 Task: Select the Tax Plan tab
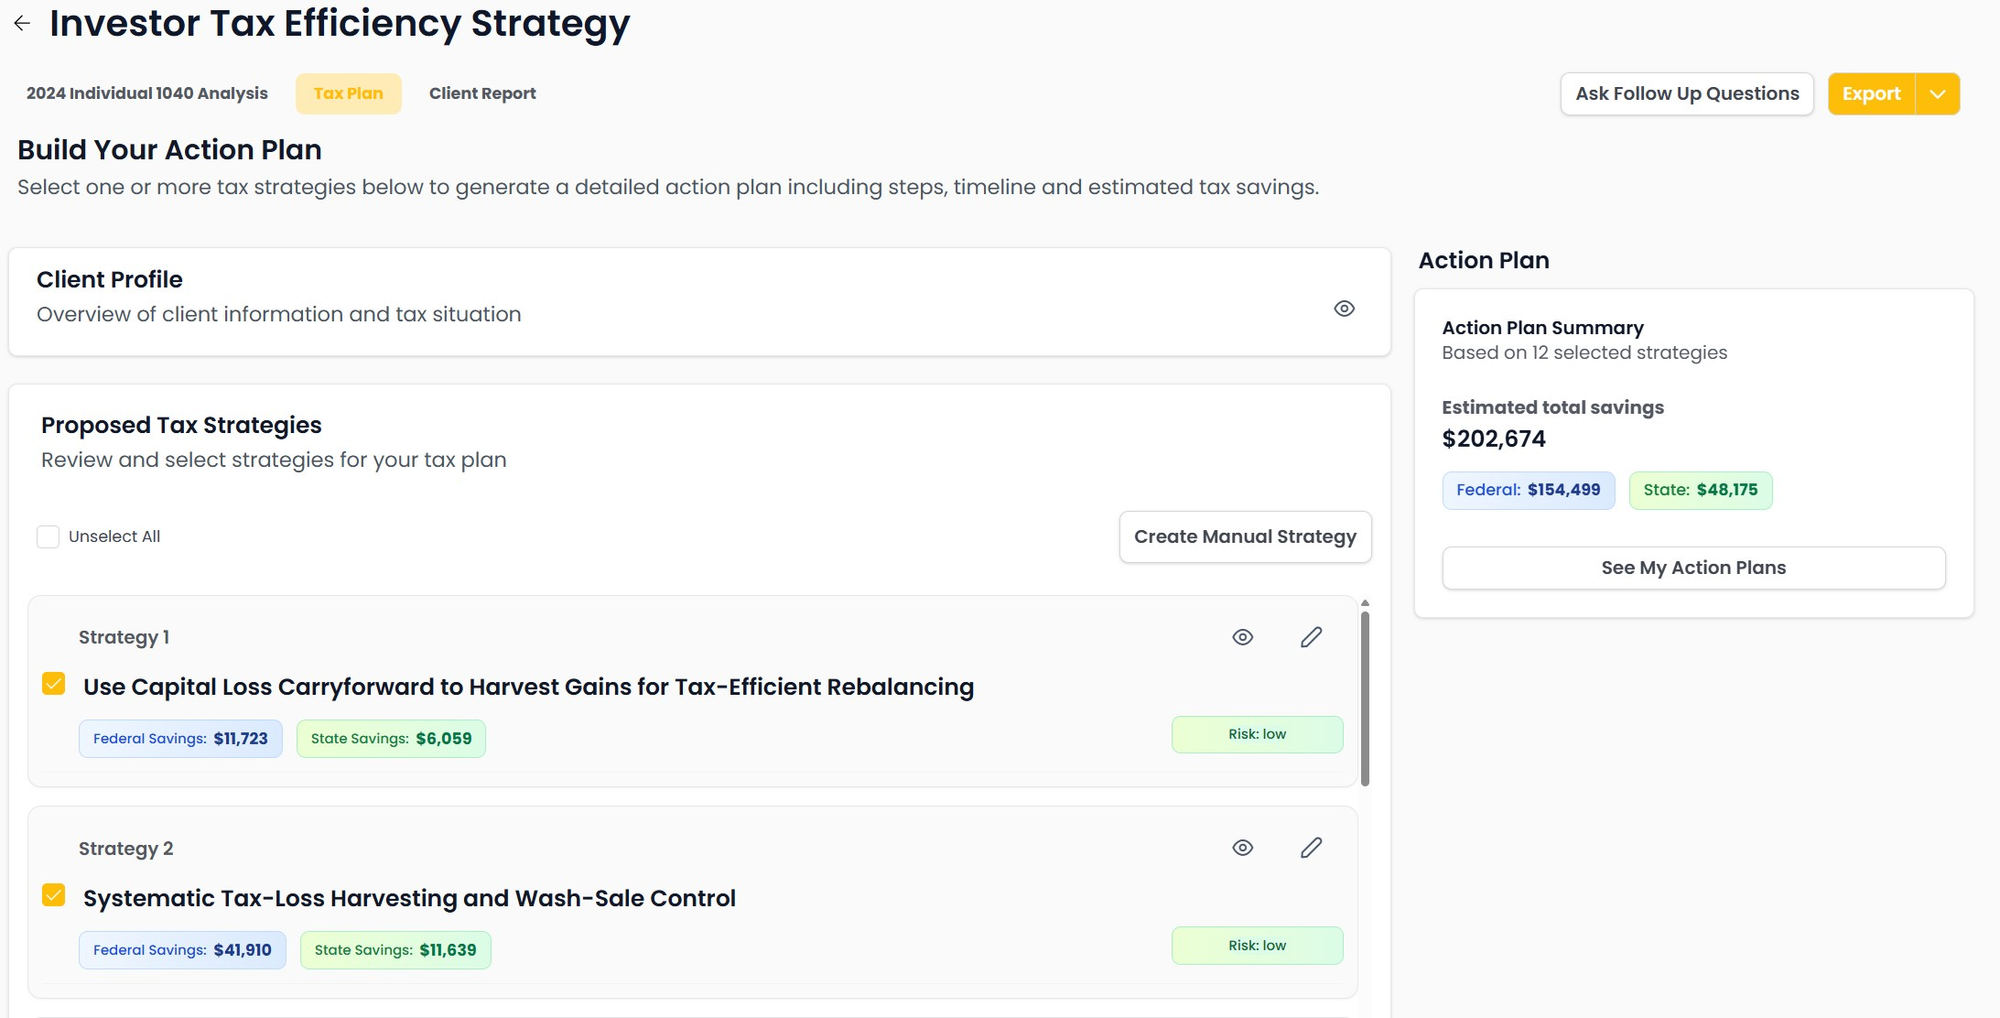click(348, 94)
